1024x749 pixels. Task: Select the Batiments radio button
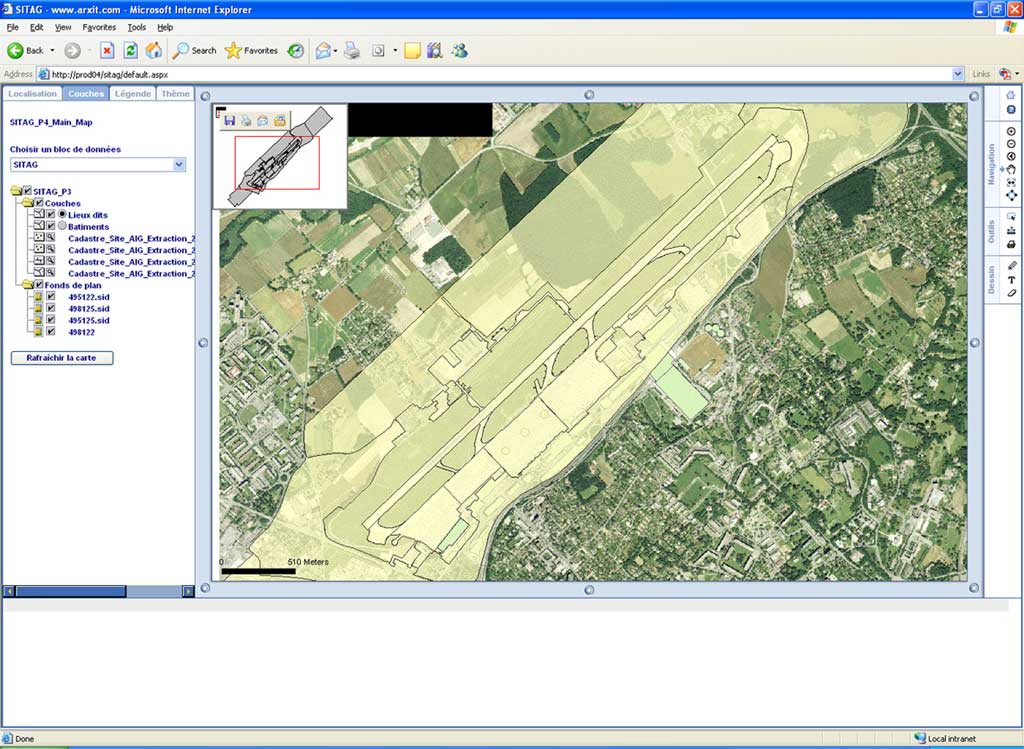click(62, 226)
